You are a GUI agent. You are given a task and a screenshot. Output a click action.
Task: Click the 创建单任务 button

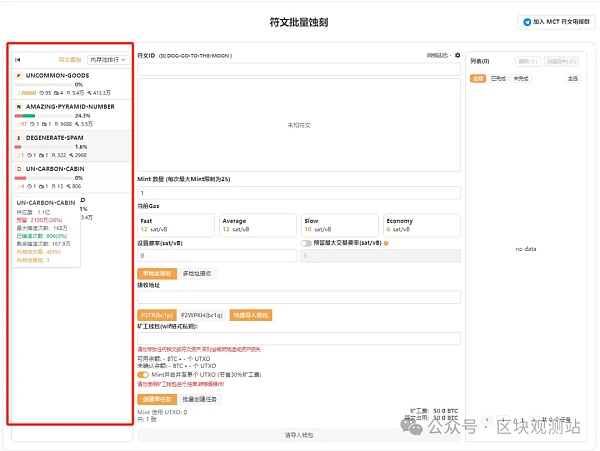pos(153,398)
